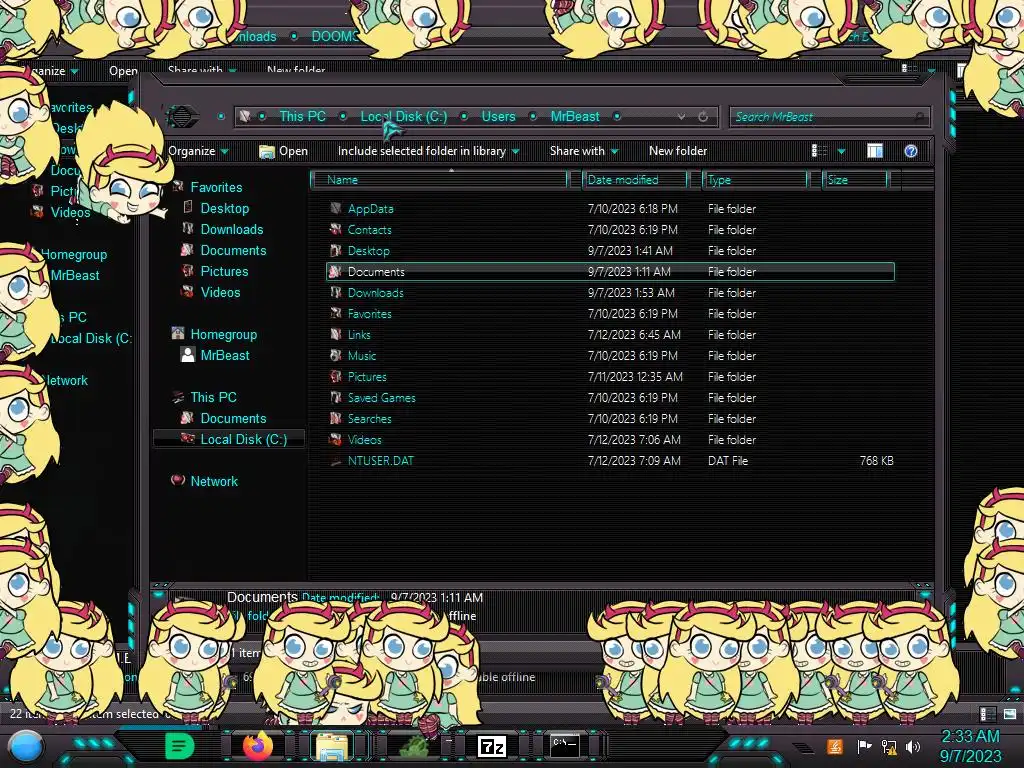Open view options dropdown arrow
1024x768 pixels.
point(842,152)
